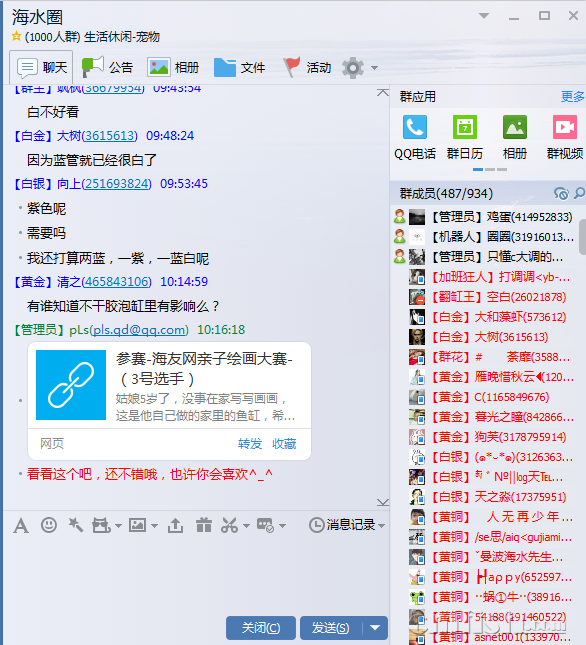This screenshot has width=586, height=645.
Task: Select member 【黄金】狗芙(3178795914)
Action: pos(487,437)
